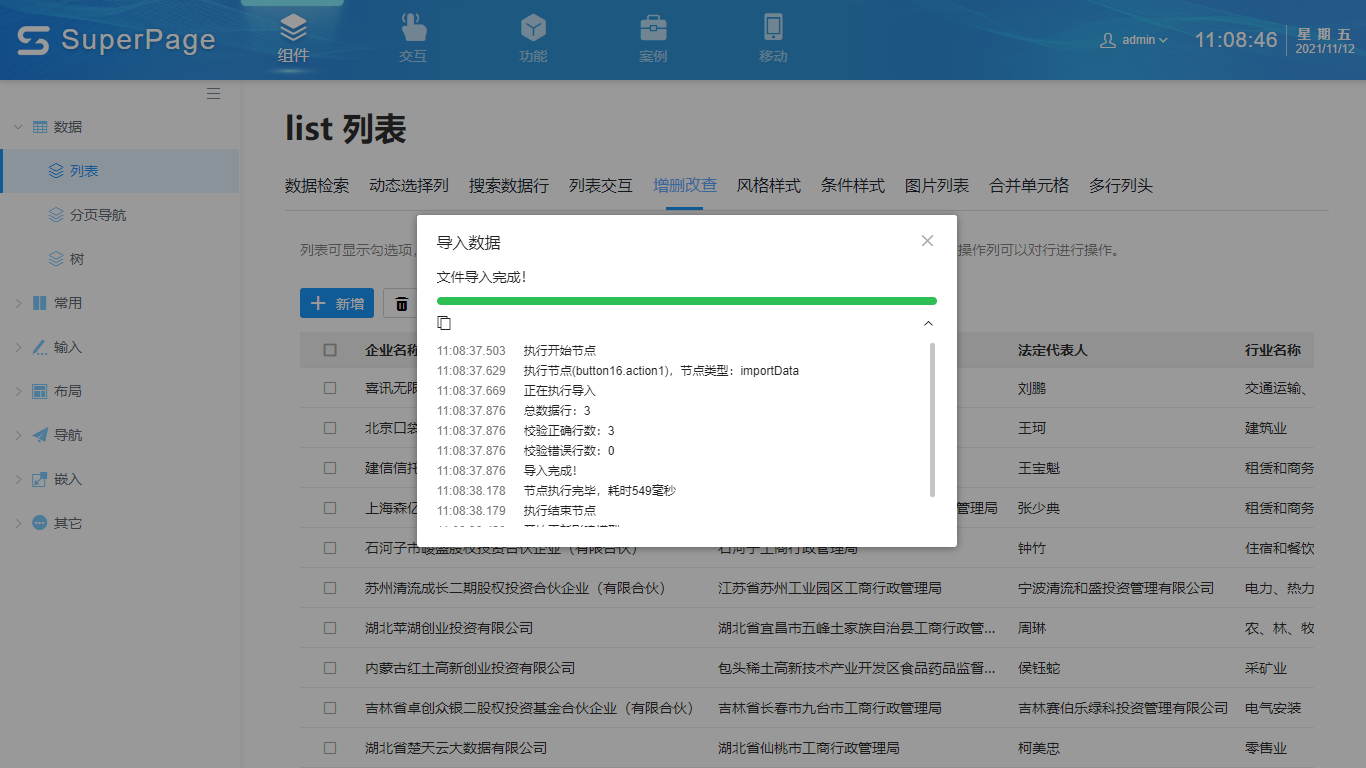The width and height of the screenshot is (1366, 768).
Task: Expand the 其它 sidebar group
Action: point(120,523)
